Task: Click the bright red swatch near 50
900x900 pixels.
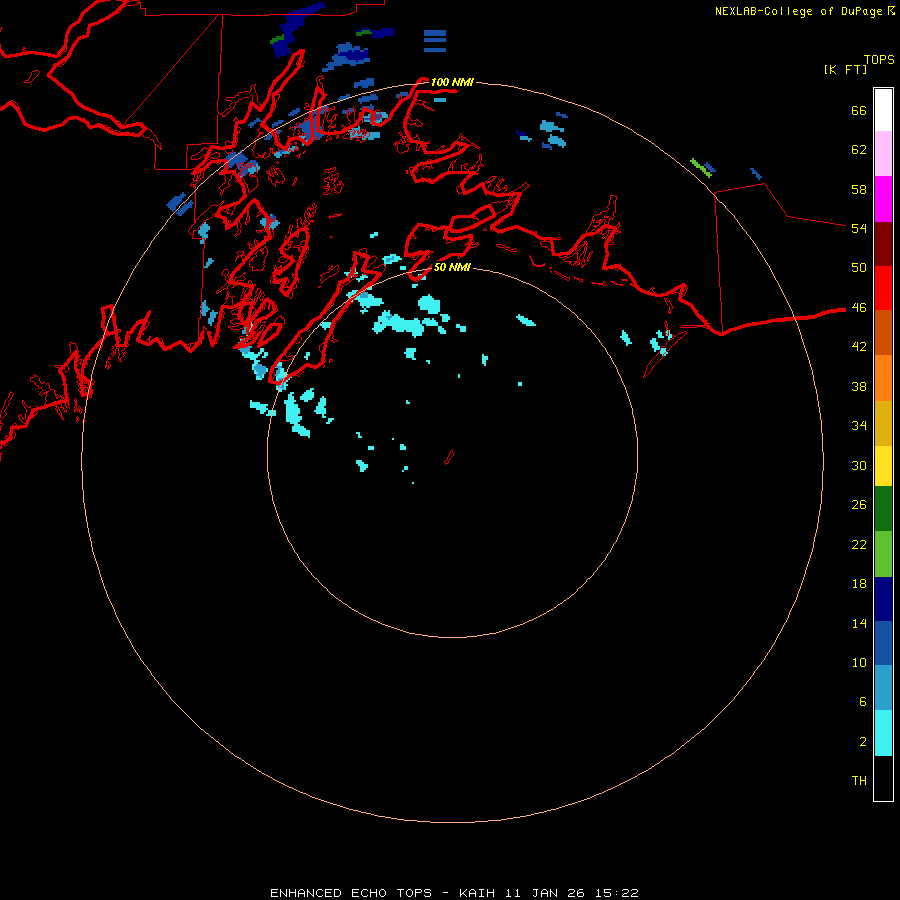Action: click(883, 288)
